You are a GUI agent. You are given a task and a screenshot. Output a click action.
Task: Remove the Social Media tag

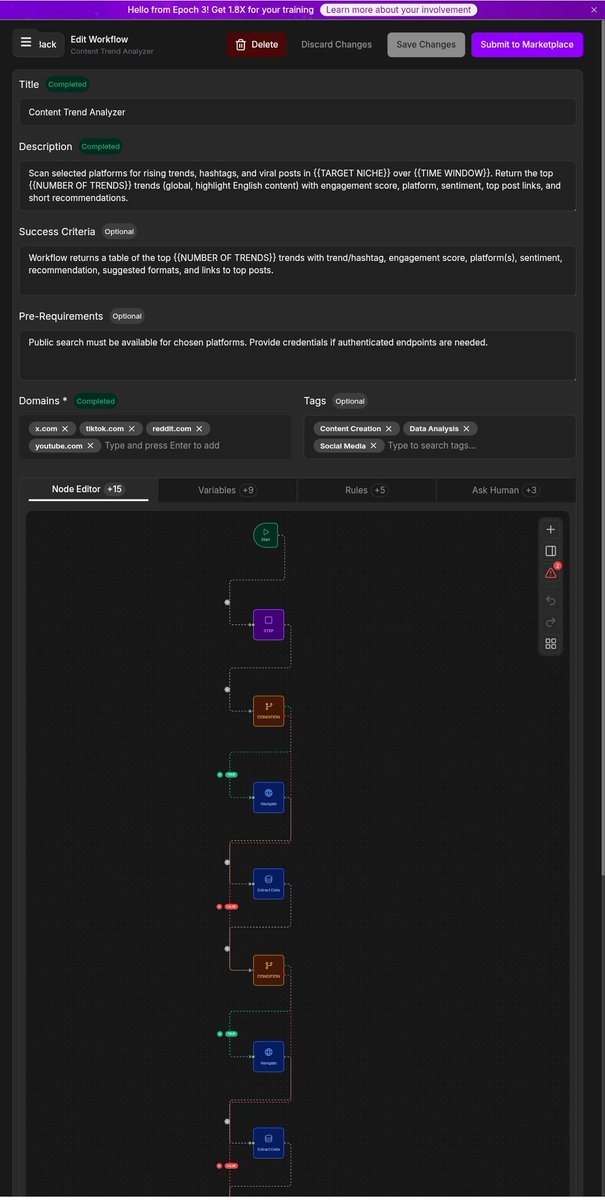pyautogui.click(x=374, y=445)
